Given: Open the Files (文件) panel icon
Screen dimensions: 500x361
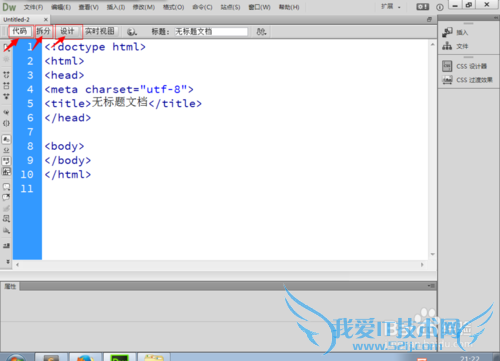Looking at the screenshot, I should coord(447,46).
